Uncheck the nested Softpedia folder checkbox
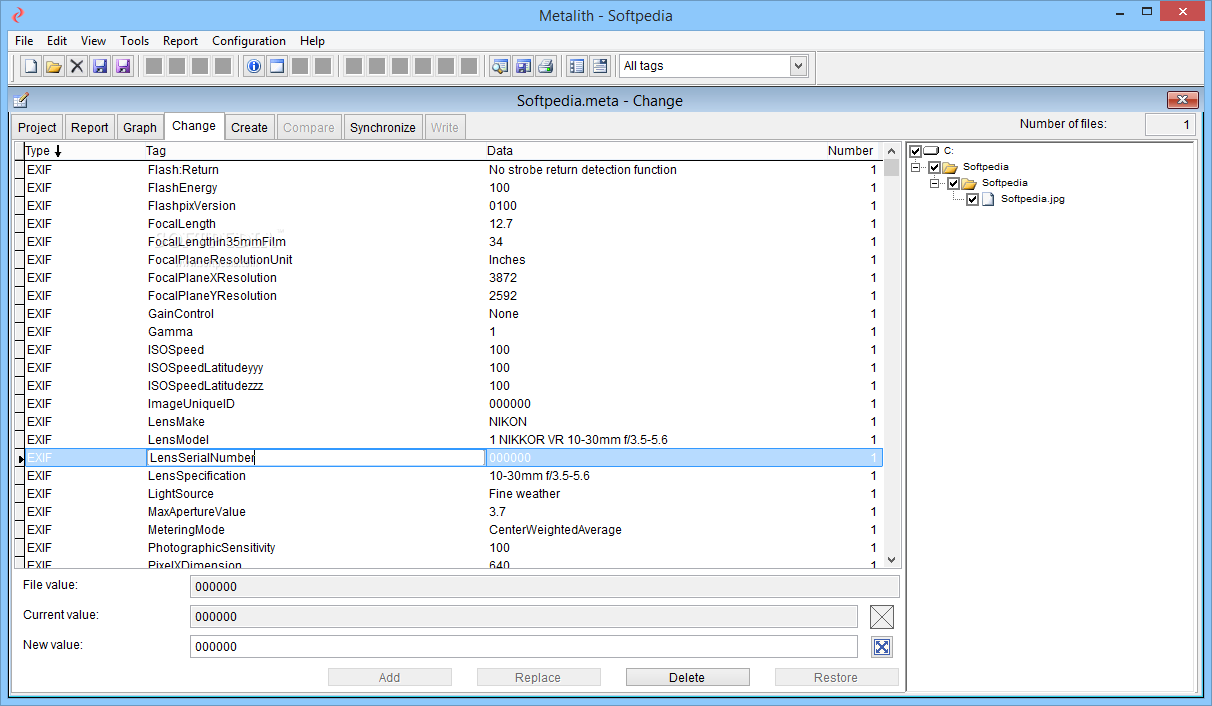Viewport: 1212px width, 706px height. tap(953, 183)
